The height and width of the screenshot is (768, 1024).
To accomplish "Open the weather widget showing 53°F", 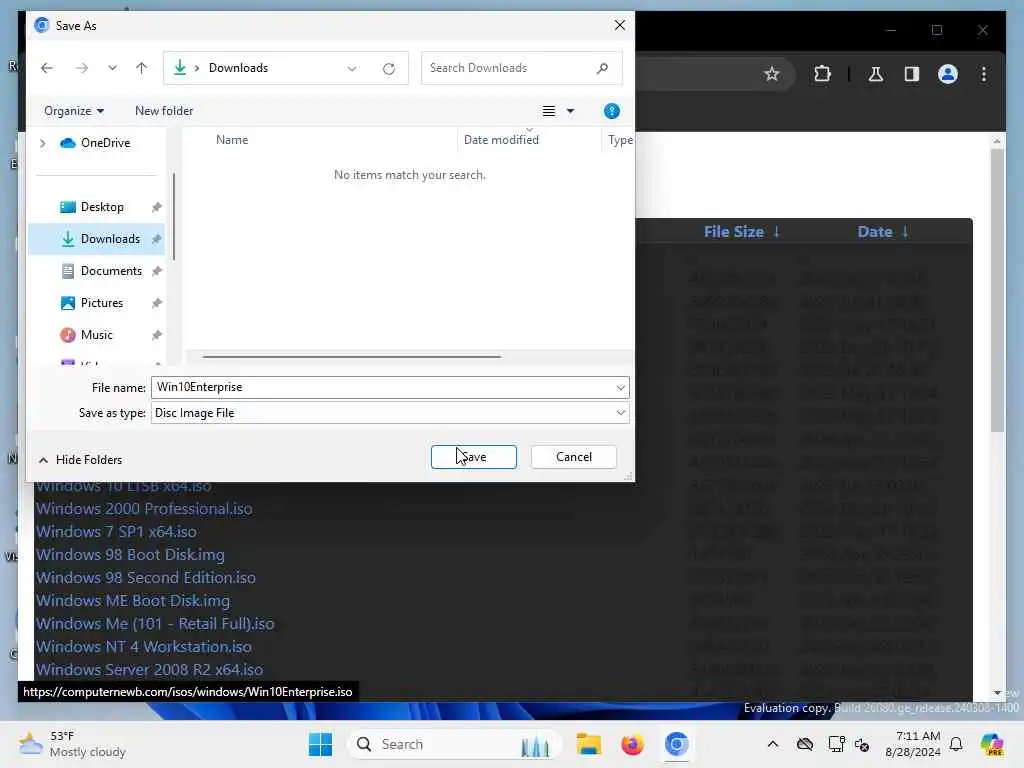I will pos(72,744).
